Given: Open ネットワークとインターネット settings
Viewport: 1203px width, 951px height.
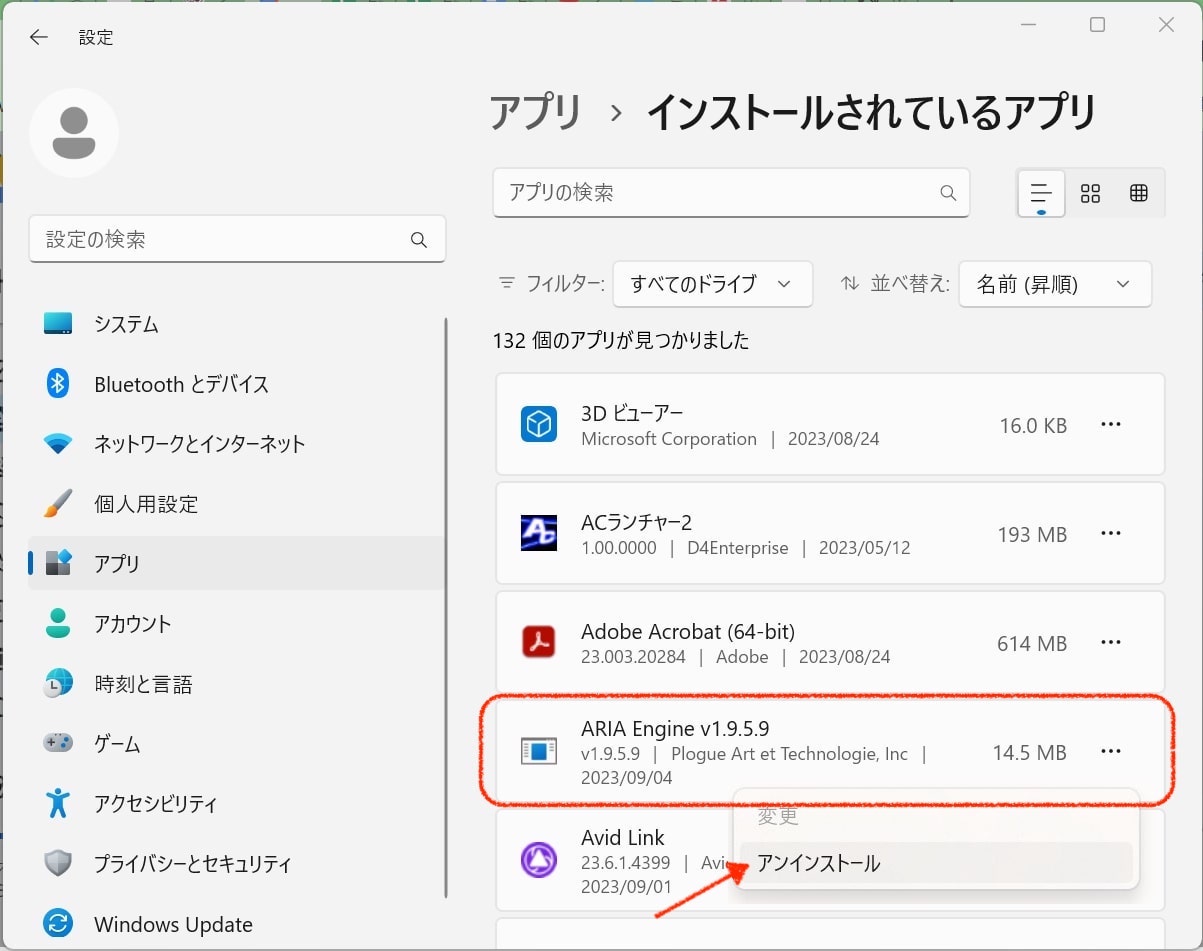Looking at the screenshot, I should pos(237,444).
